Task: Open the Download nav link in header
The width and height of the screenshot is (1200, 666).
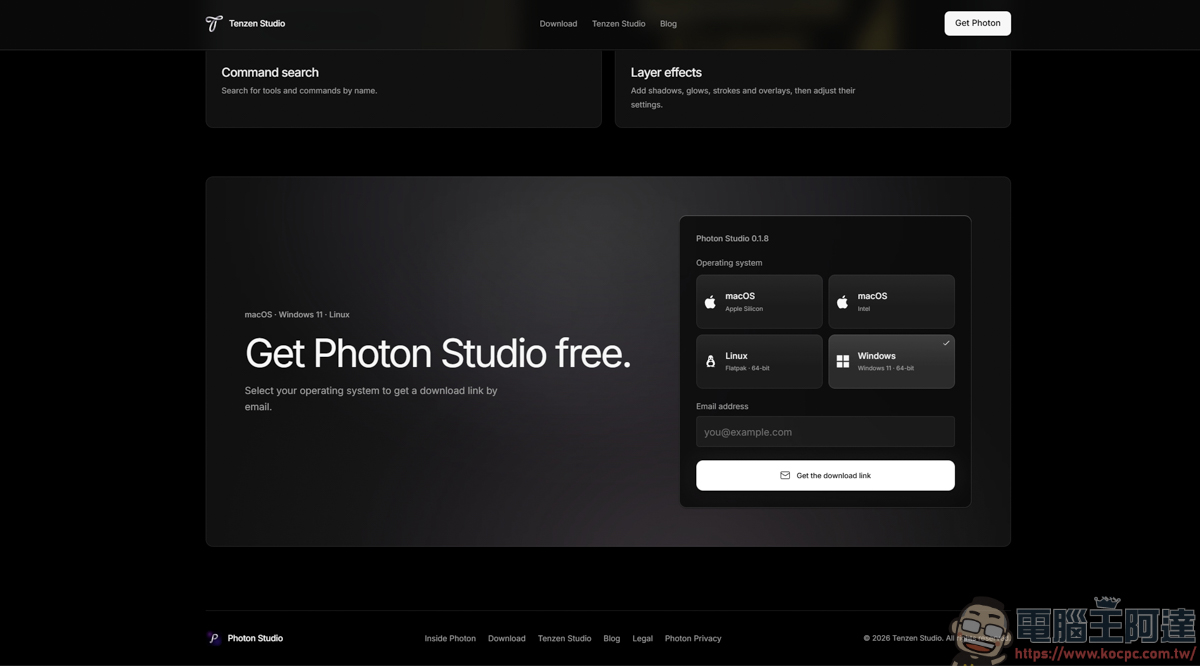Action: [558, 24]
